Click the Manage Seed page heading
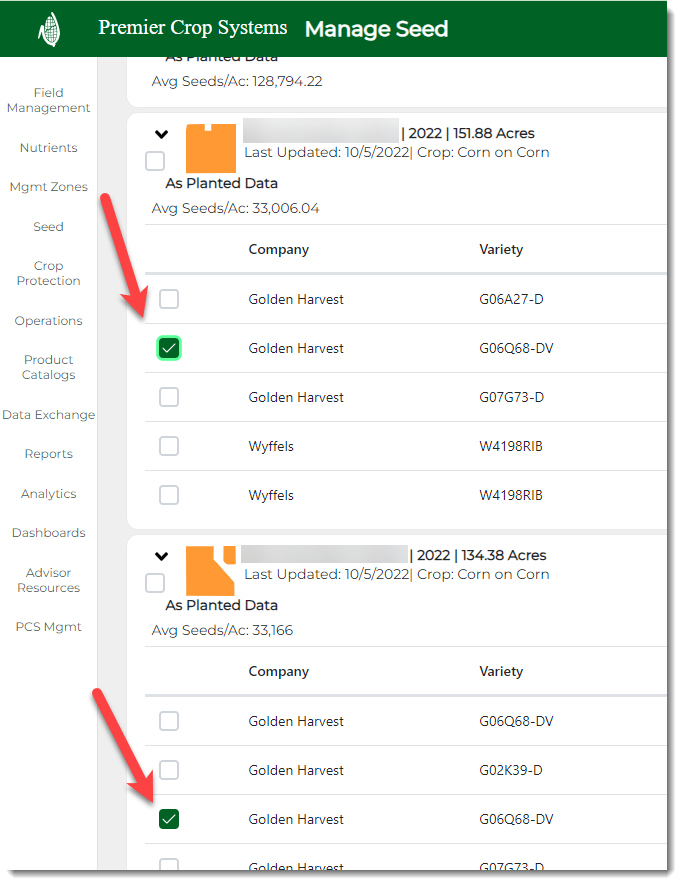This screenshot has width=682, height=885. tap(377, 29)
